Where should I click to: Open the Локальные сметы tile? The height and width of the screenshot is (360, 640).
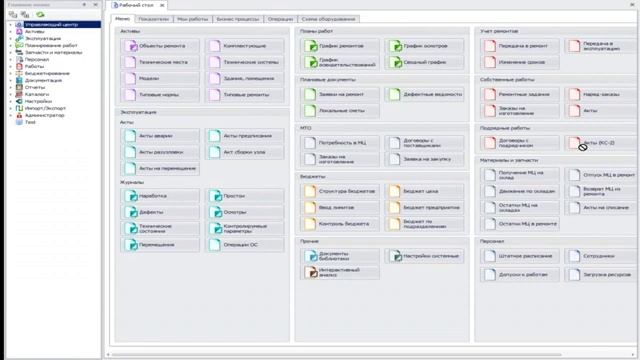point(340,111)
